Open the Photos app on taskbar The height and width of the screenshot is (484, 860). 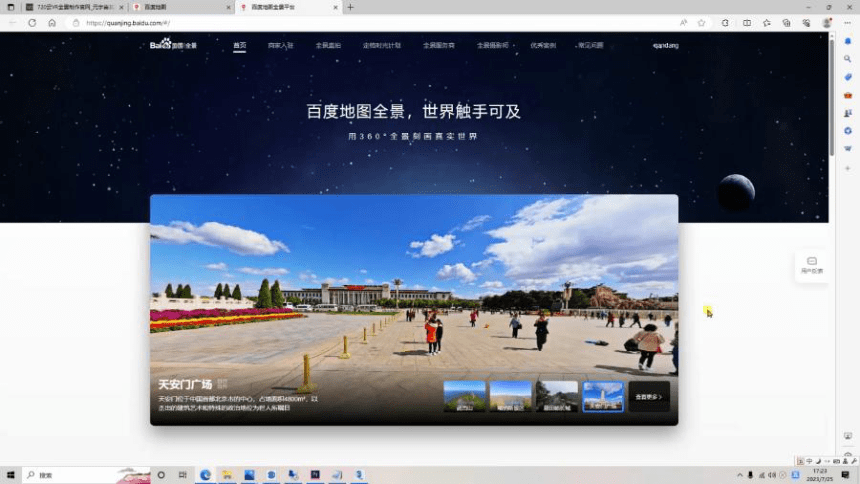249,475
